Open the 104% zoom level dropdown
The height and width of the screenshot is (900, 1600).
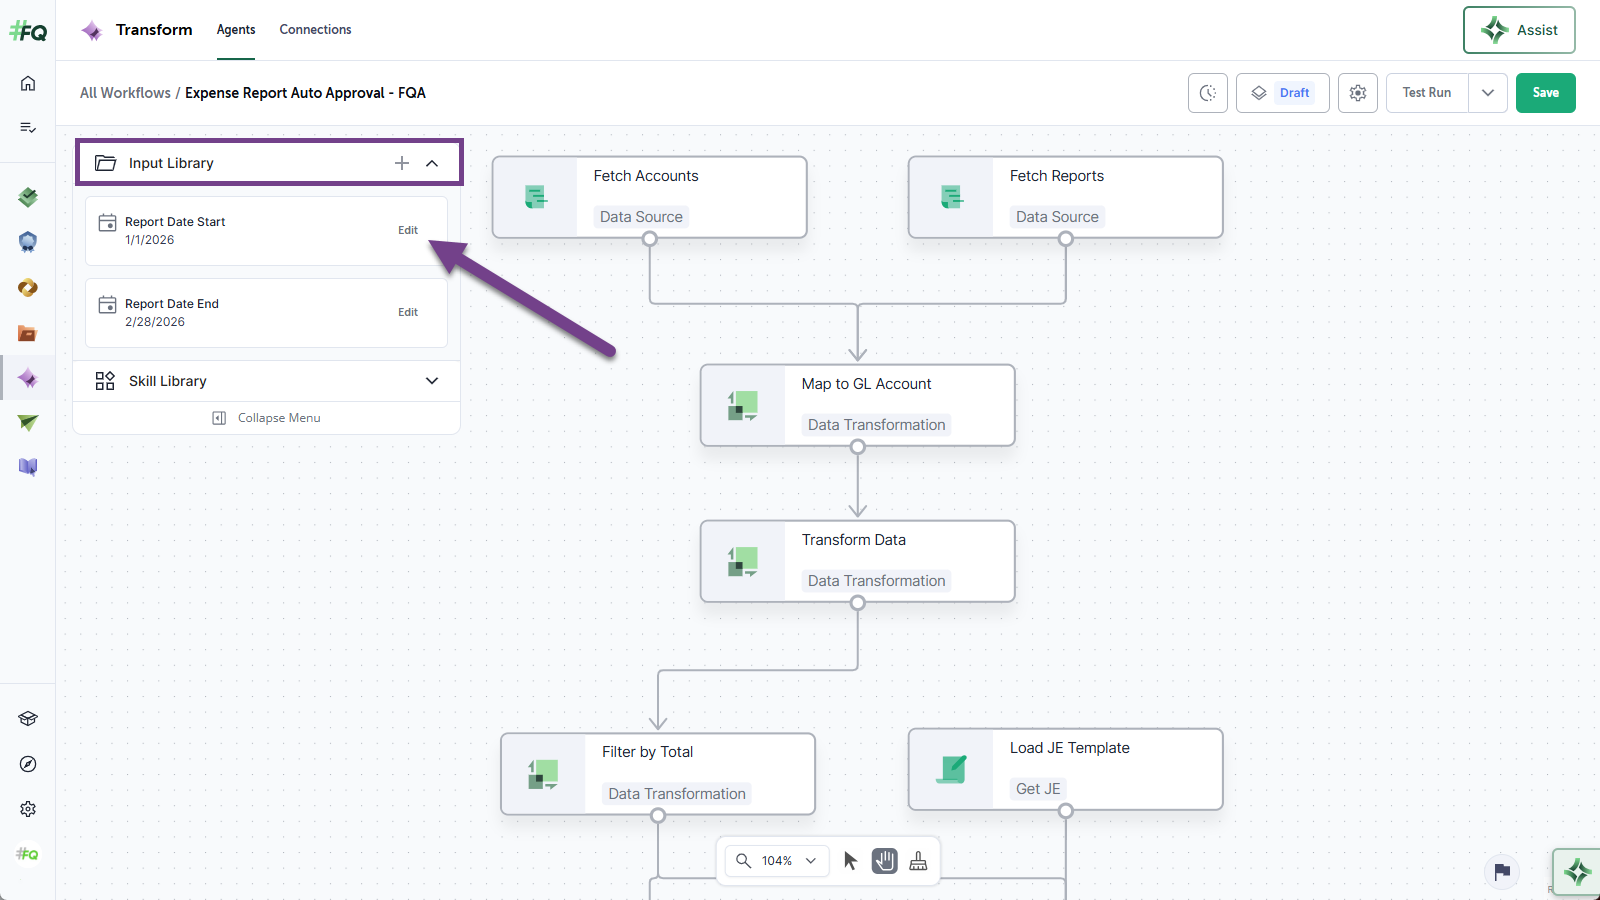777,861
